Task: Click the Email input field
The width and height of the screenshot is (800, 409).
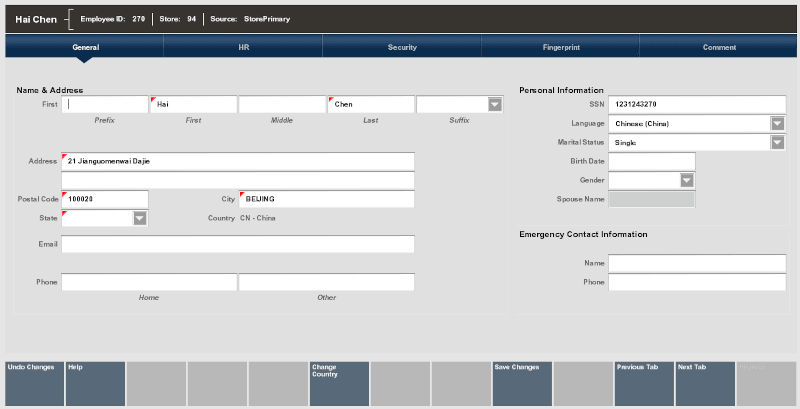Action: point(238,244)
